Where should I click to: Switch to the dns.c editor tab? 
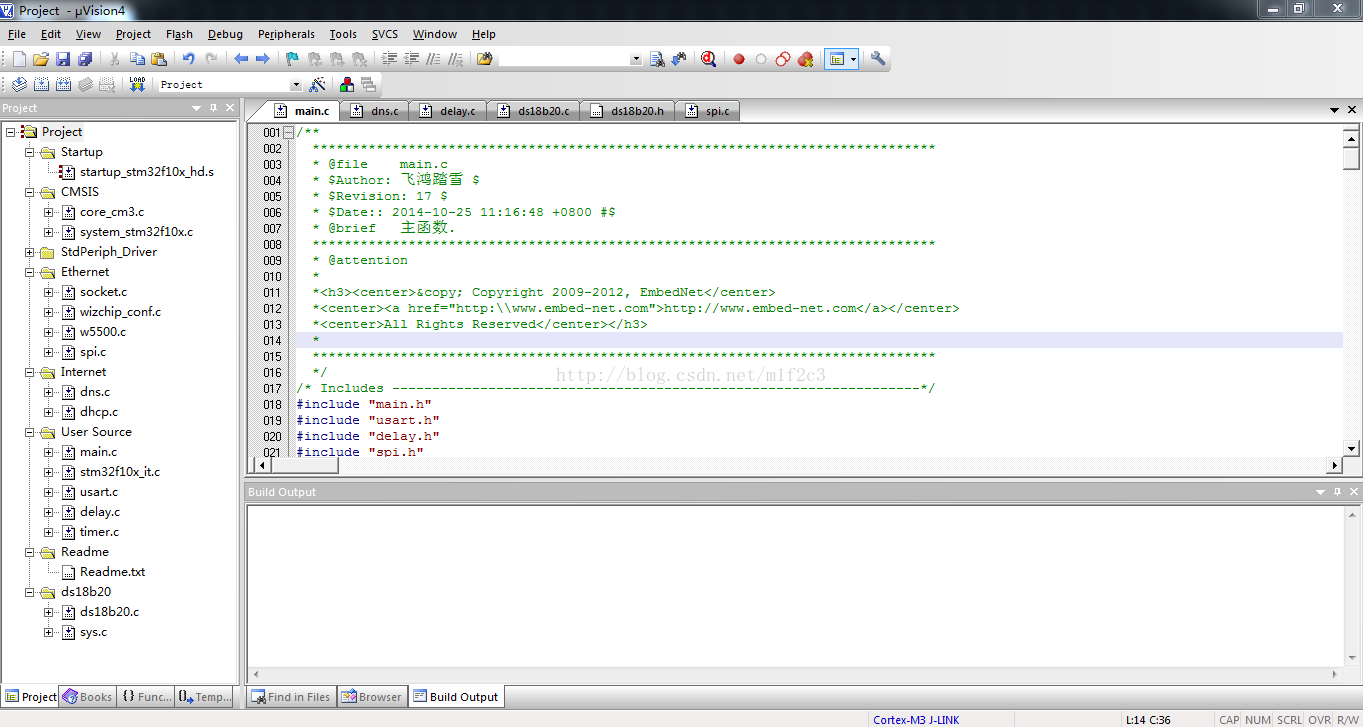[374, 111]
